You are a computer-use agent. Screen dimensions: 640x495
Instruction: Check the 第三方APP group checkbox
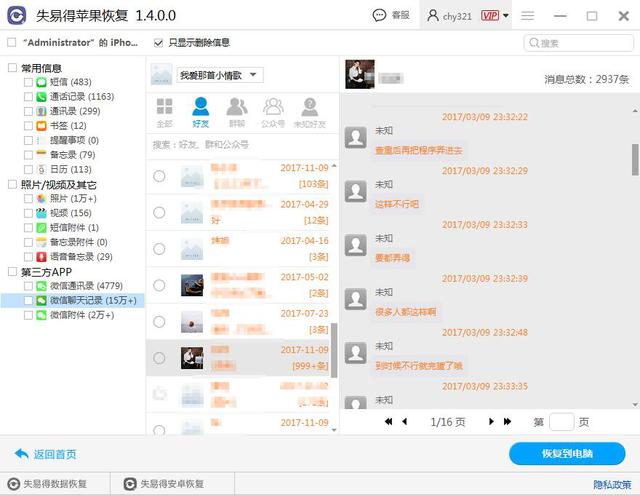pyautogui.click(x=12, y=271)
